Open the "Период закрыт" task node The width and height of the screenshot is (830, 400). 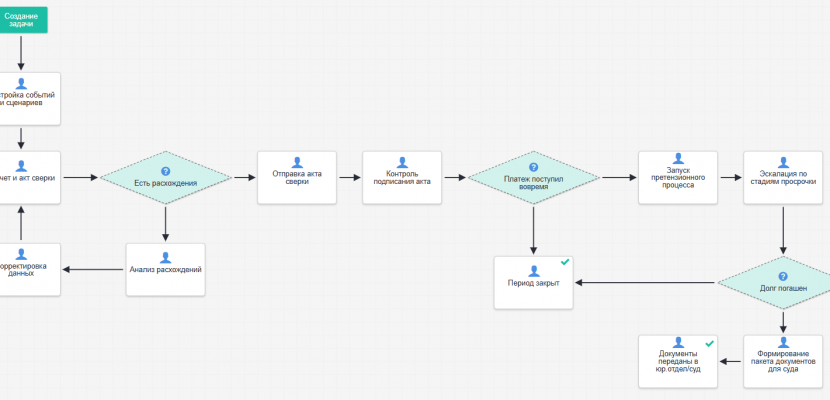coord(534,282)
